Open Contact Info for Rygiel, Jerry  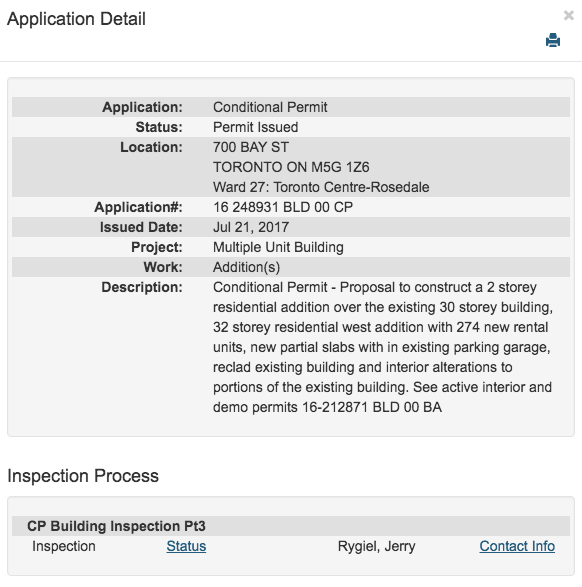517,546
